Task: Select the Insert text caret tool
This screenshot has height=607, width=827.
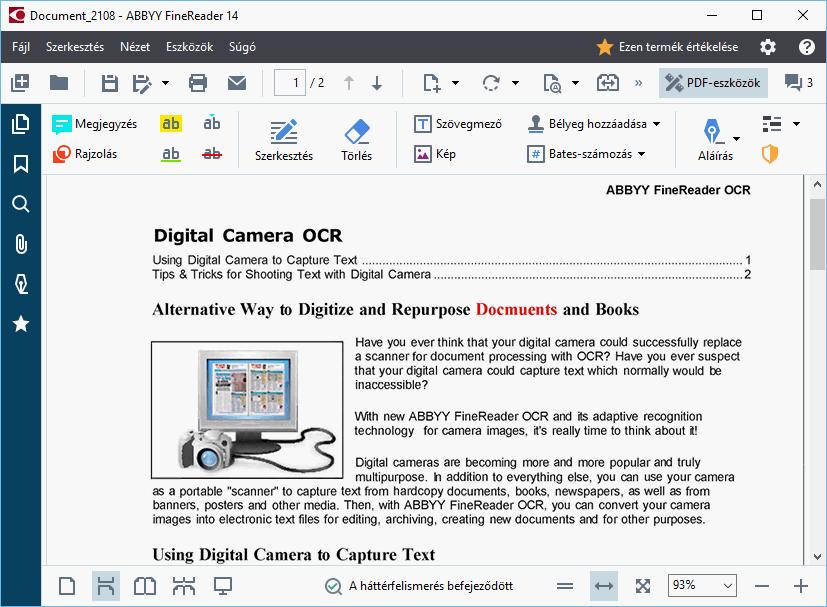Action: (211, 122)
